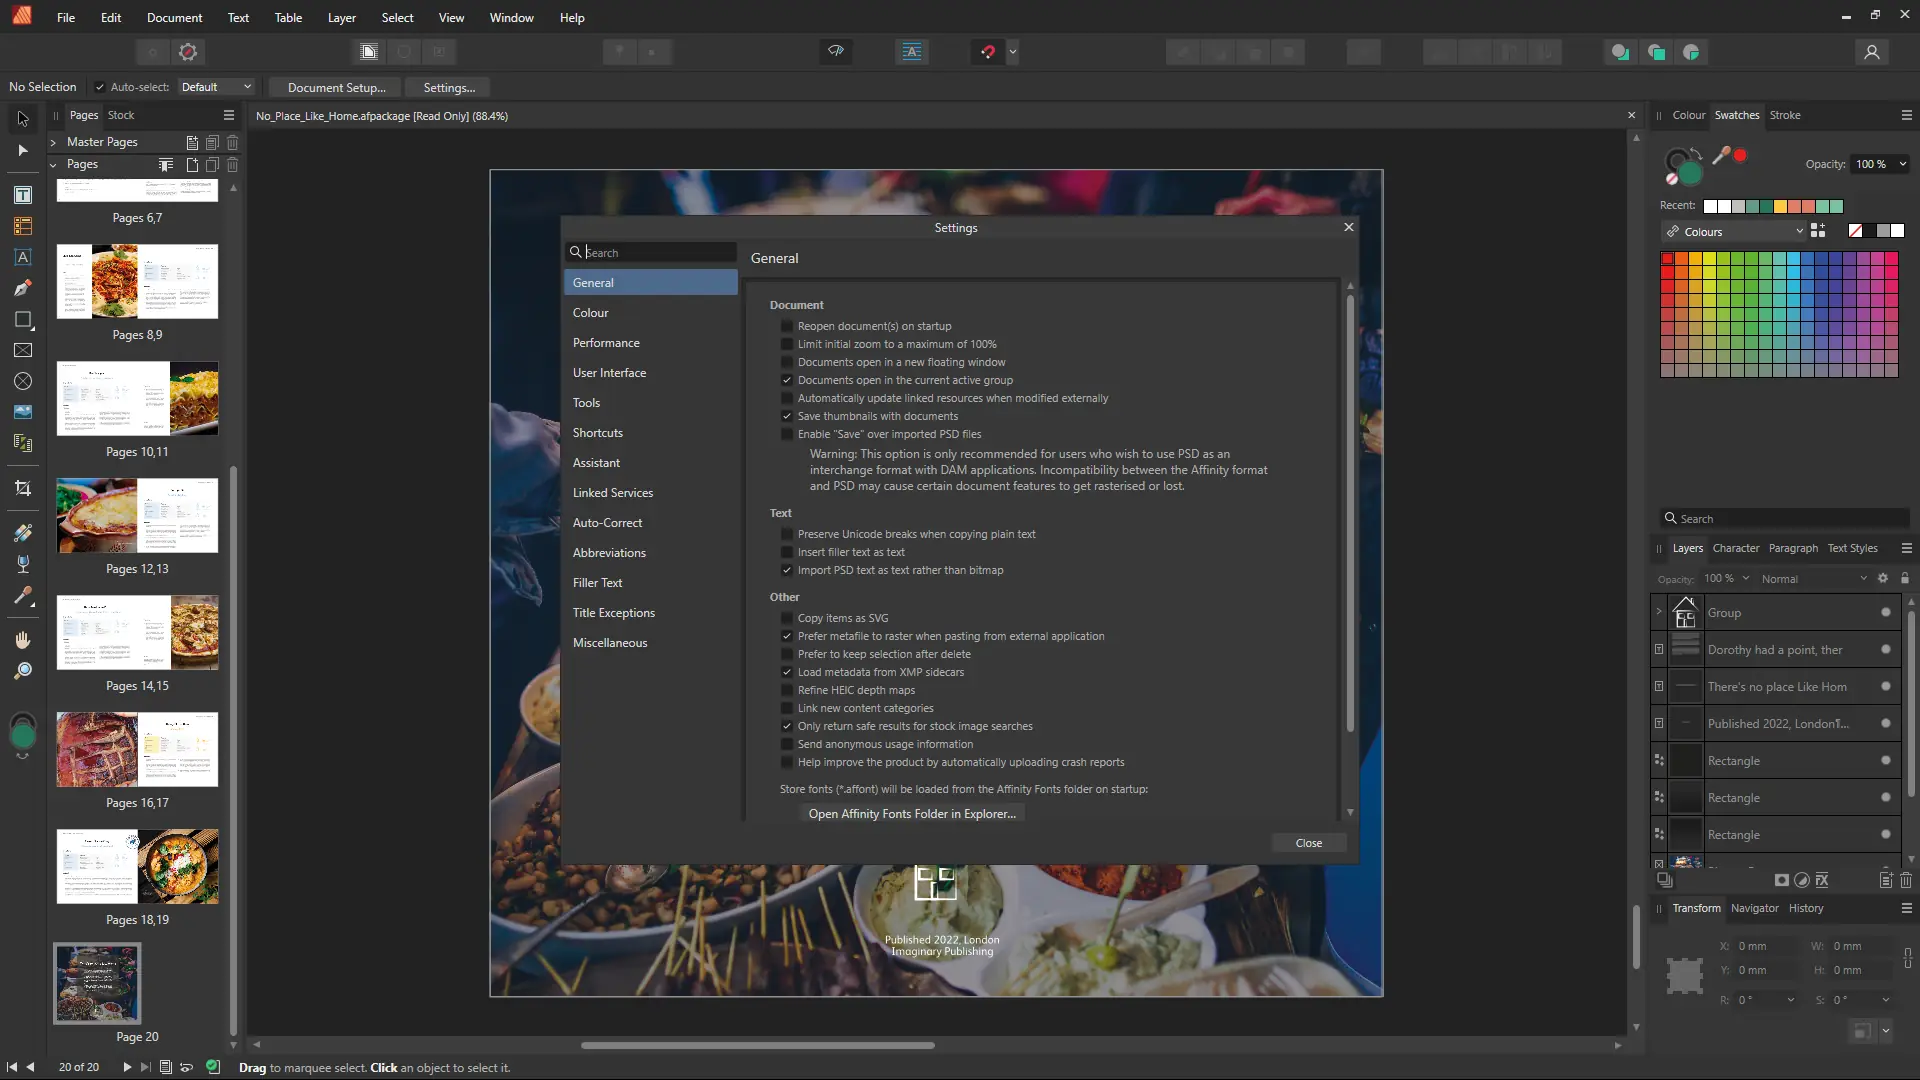The width and height of the screenshot is (1920, 1080).
Task: Click the Close button in Settings
Action: click(x=1308, y=843)
